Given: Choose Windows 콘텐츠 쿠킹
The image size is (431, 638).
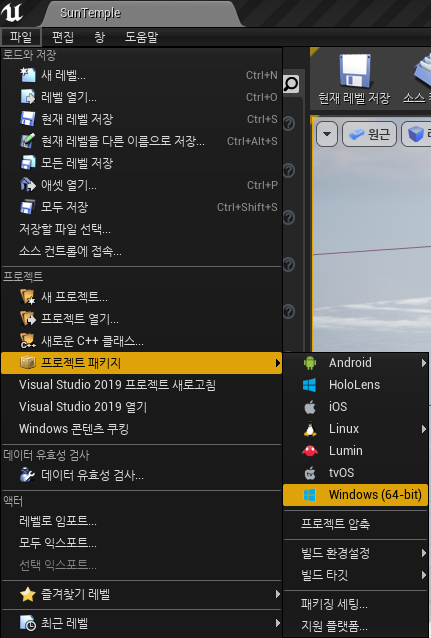Looking at the screenshot, I should [x=141, y=428].
